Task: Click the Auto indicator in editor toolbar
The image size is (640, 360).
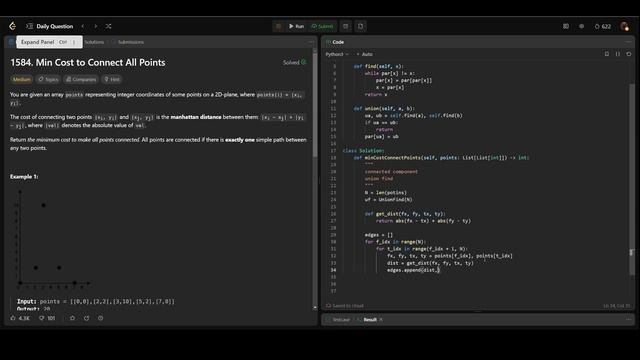Action: [364, 54]
